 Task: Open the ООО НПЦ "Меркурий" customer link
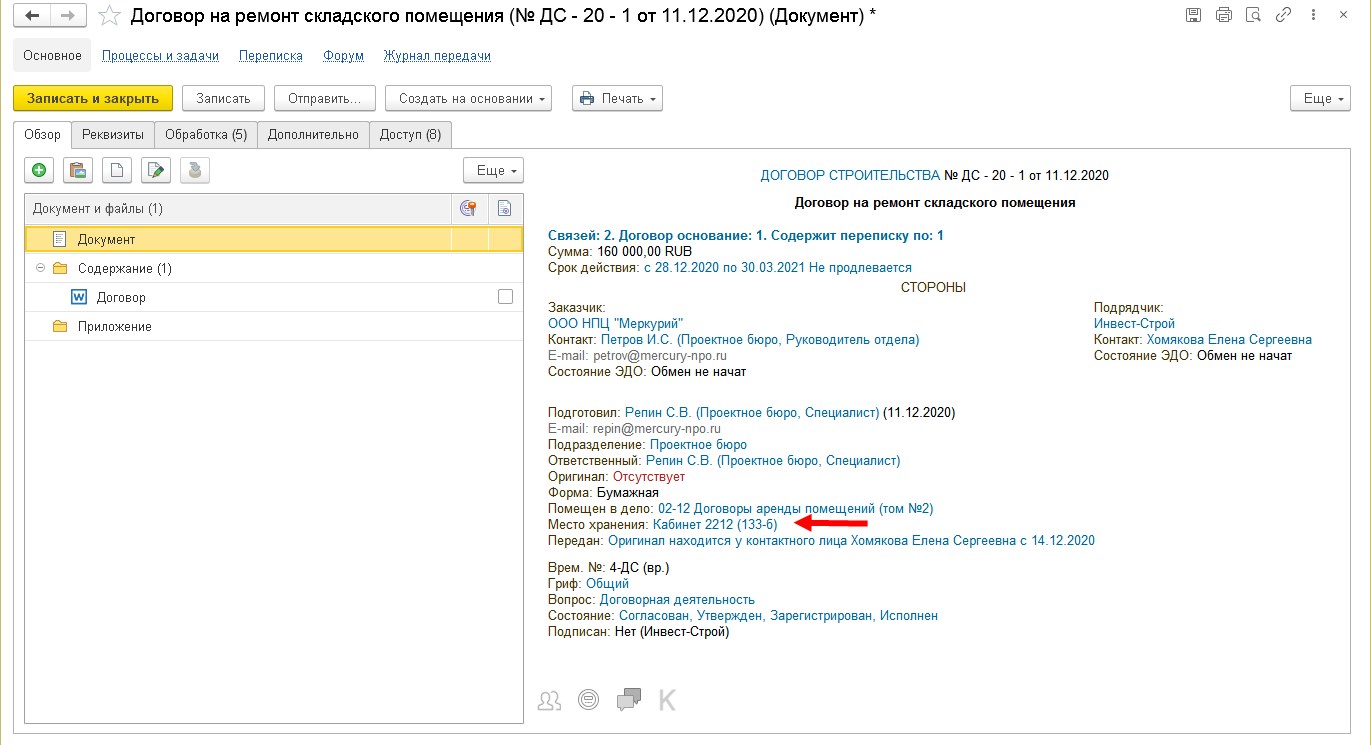pyautogui.click(x=616, y=324)
